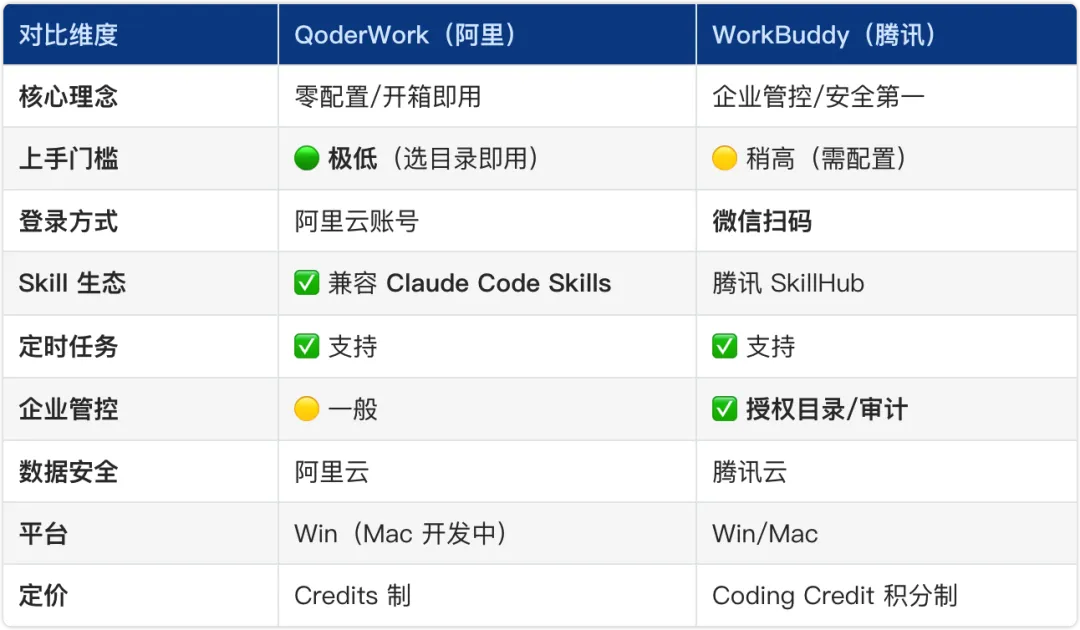
Task: Click the 平台 row label
Action: [43, 534]
